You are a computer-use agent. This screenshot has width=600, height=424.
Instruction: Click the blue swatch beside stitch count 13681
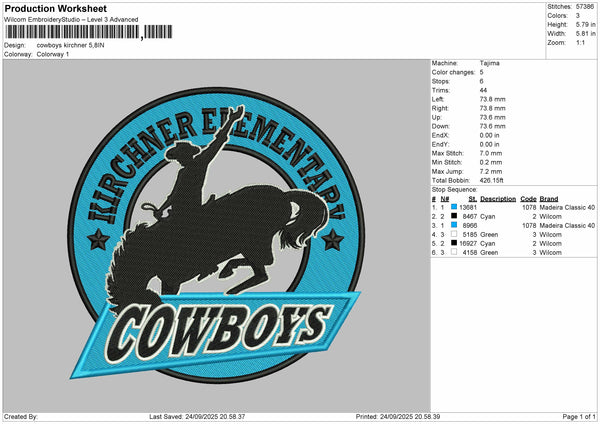[454, 207]
